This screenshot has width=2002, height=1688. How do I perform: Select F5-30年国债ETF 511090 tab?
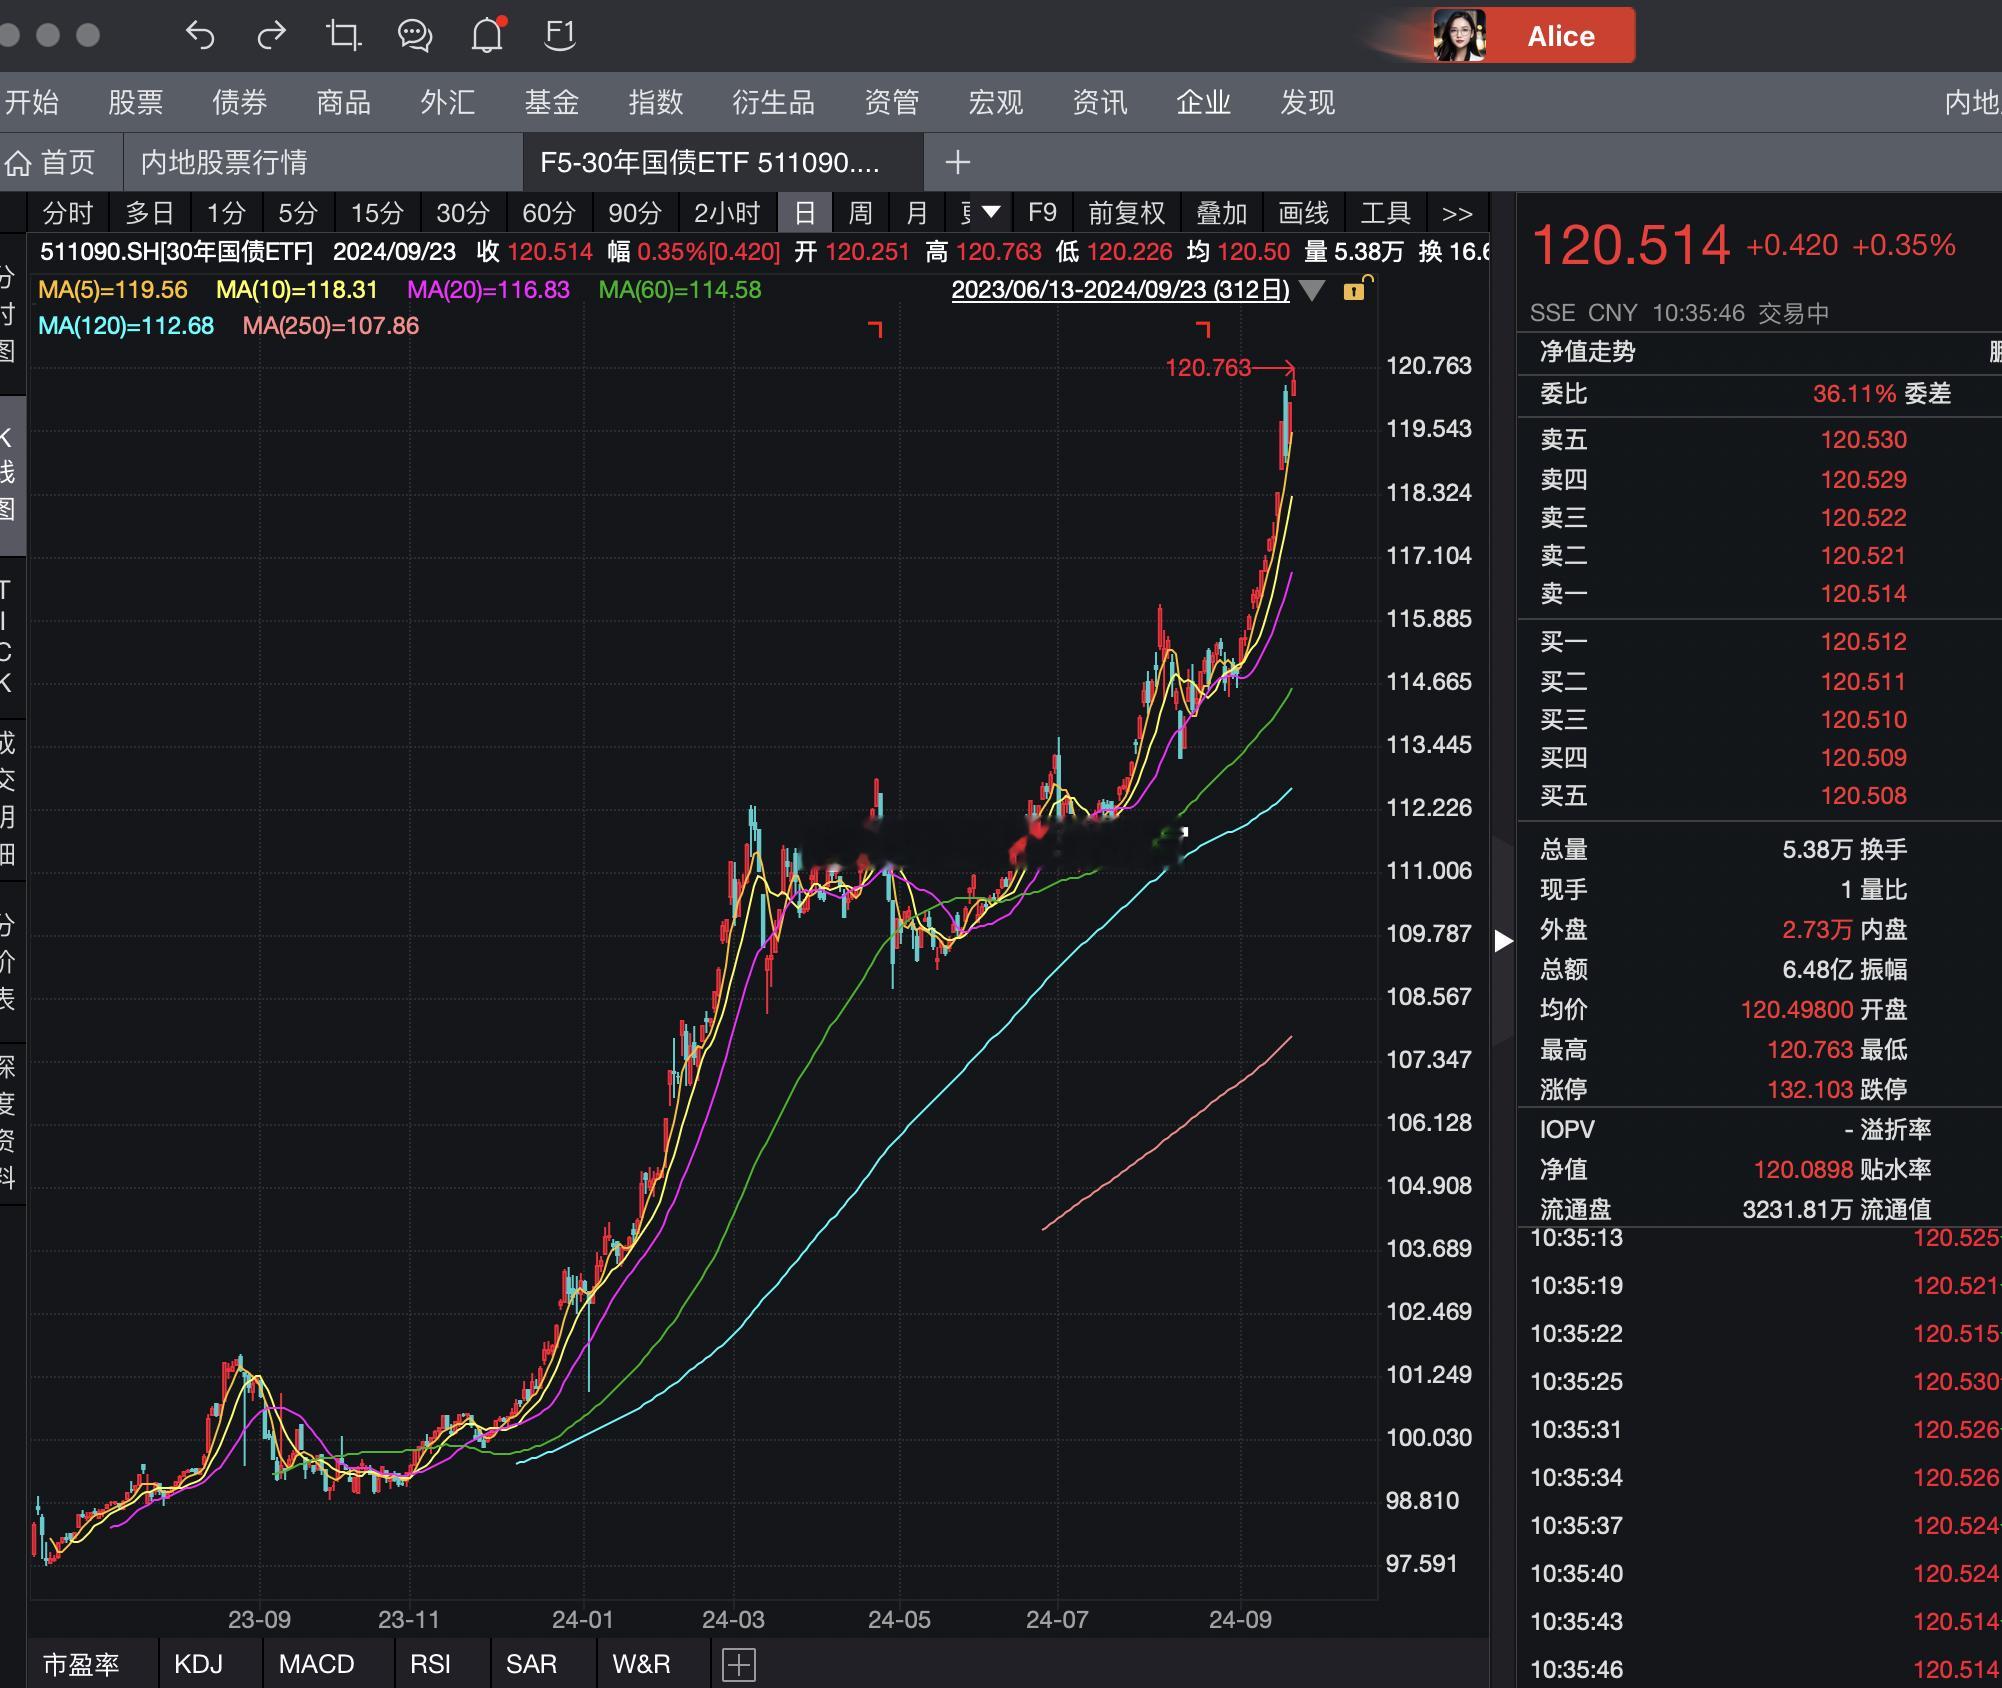click(723, 162)
